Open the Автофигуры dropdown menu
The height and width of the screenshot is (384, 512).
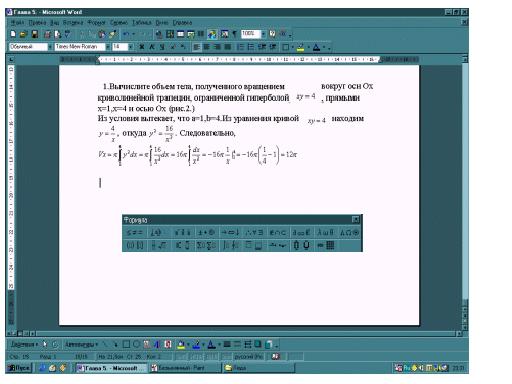click(81, 344)
